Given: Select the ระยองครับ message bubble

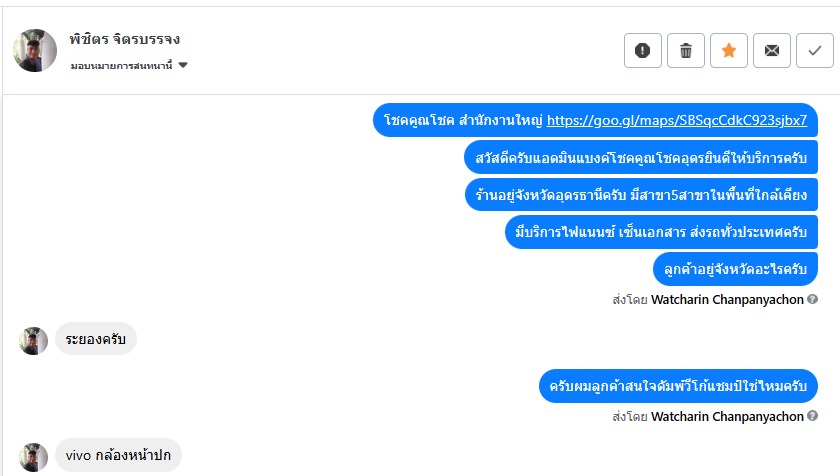Looking at the screenshot, I should coord(96,340).
